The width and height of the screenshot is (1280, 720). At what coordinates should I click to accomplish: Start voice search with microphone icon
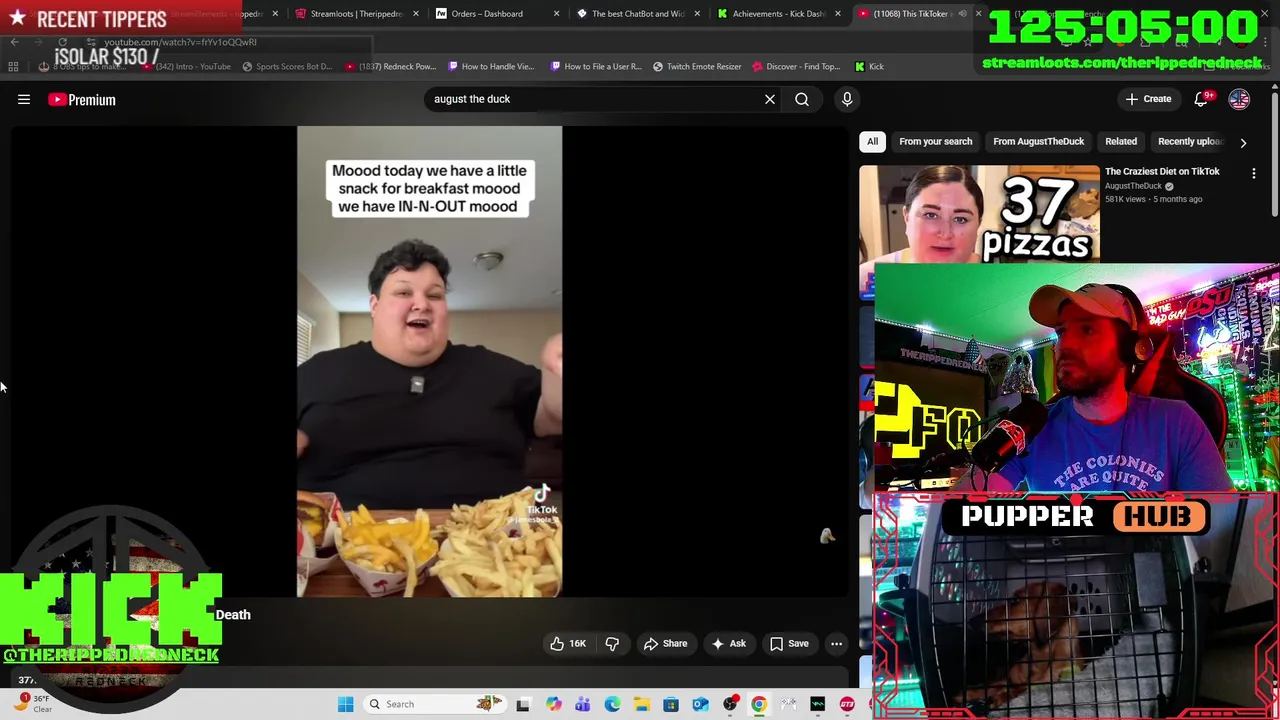click(x=847, y=99)
